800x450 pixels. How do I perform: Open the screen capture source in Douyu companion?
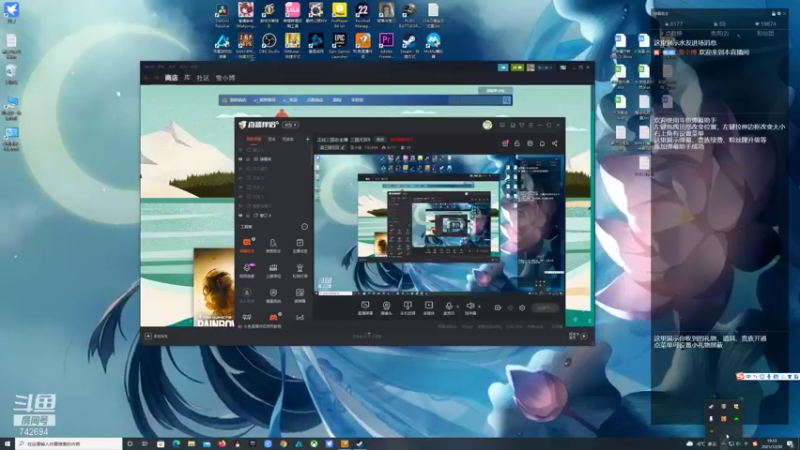(x=365, y=307)
